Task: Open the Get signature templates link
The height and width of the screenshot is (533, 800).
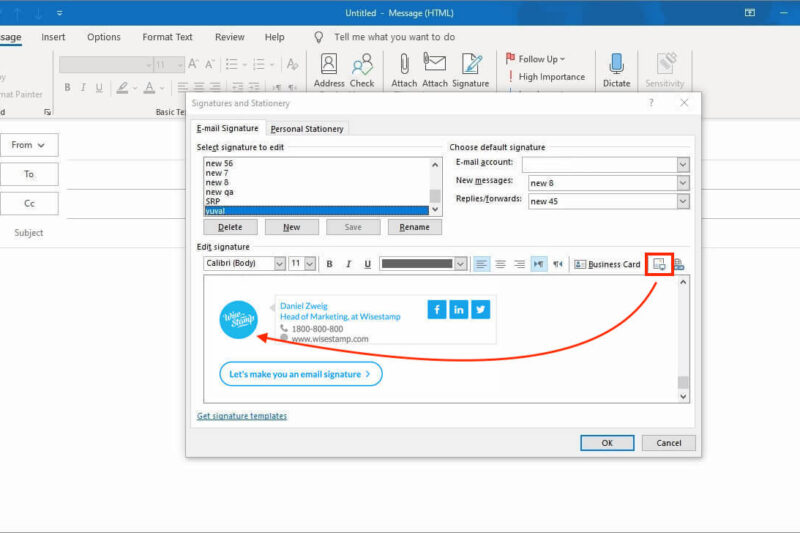Action: tap(242, 416)
